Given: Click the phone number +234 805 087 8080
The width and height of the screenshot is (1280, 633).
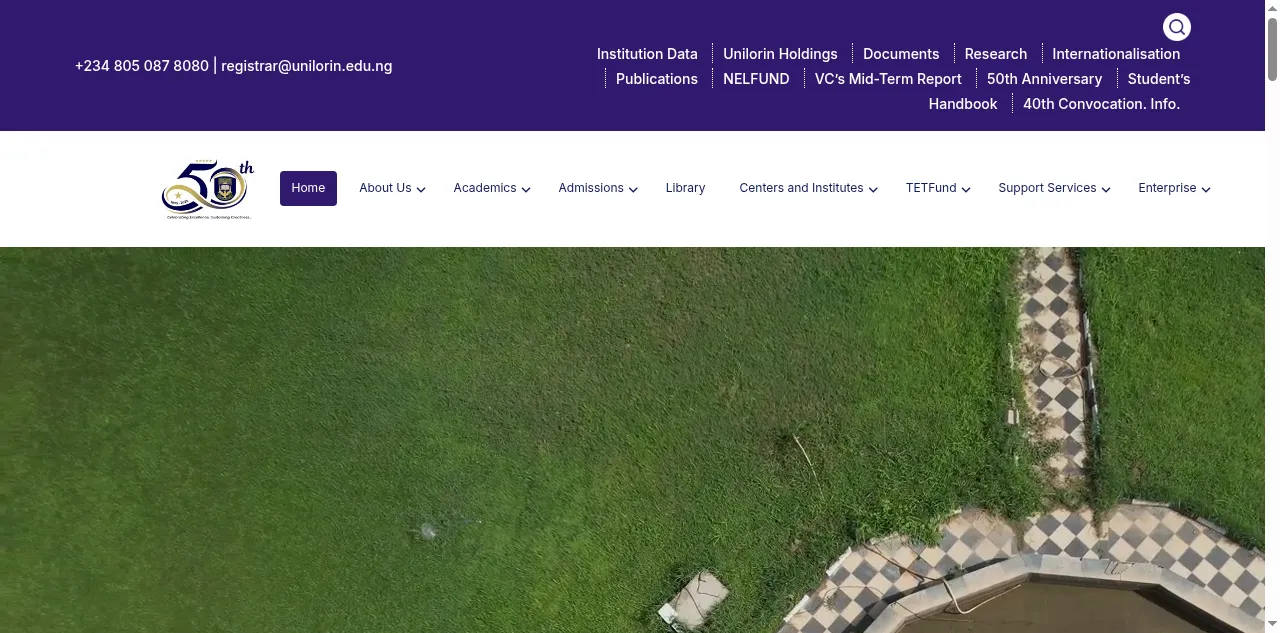Looking at the screenshot, I should click(x=142, y=66).
